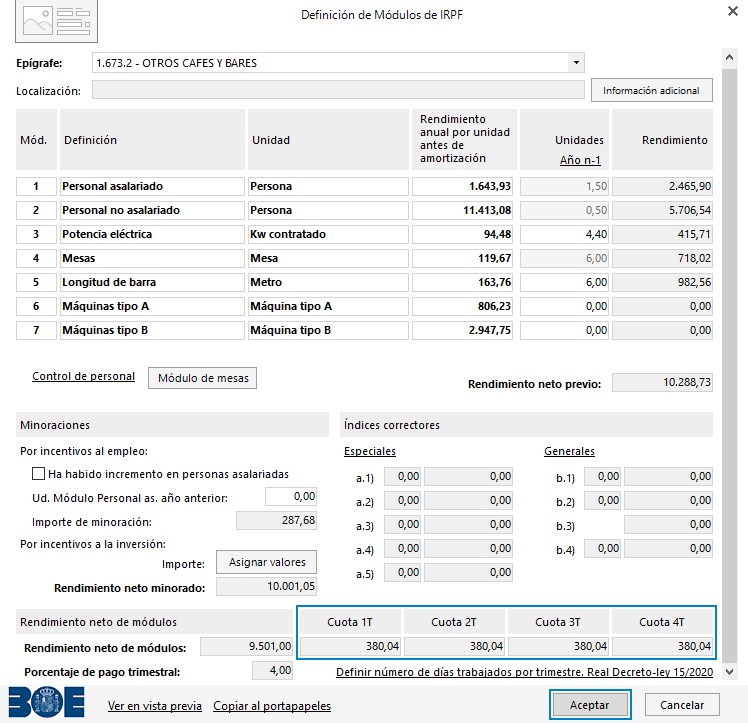The width and height of the screenshot is (748, 723).
Task: Click the Máquinas tipo A definition cell
Action: [x=152, y=306]
